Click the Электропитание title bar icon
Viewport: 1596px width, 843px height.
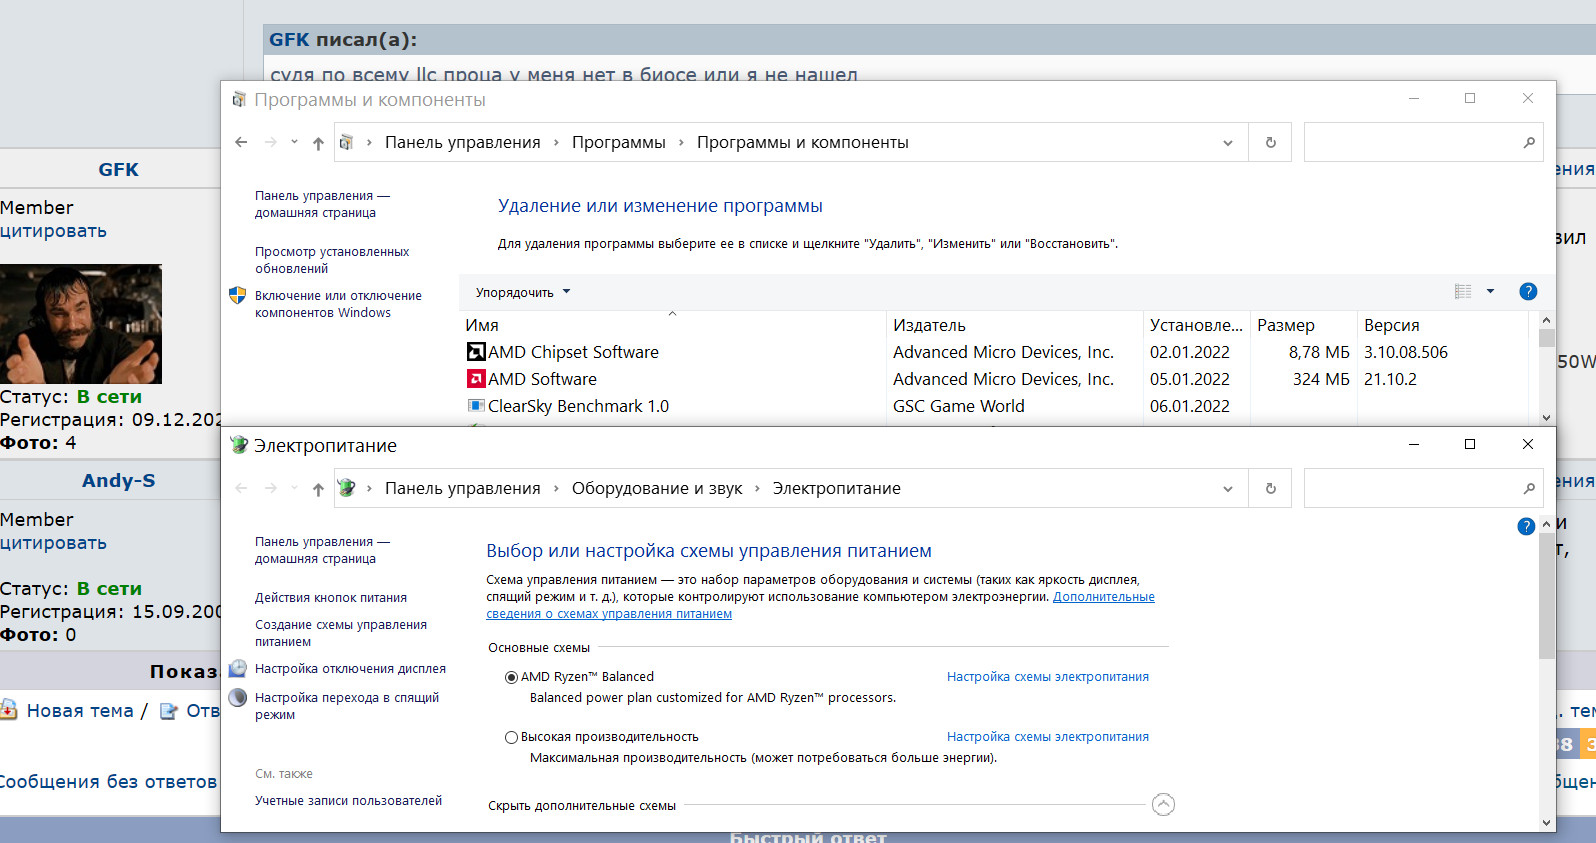point(239,445)
